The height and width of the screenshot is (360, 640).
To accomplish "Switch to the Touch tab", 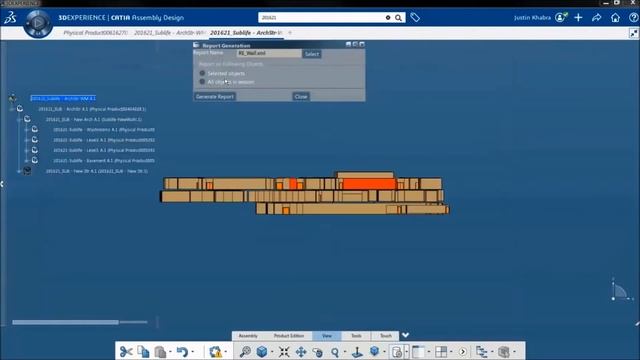I will 386,336.
